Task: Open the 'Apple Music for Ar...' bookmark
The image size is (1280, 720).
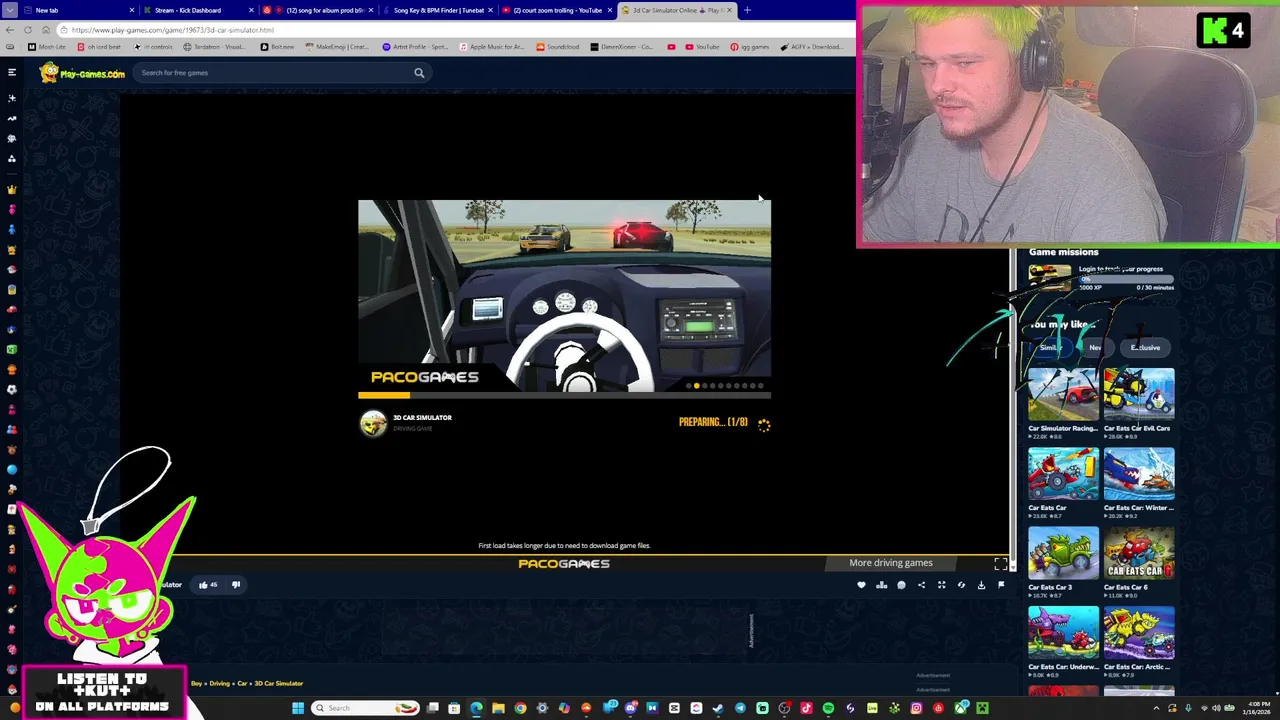Action: [491, 47]
